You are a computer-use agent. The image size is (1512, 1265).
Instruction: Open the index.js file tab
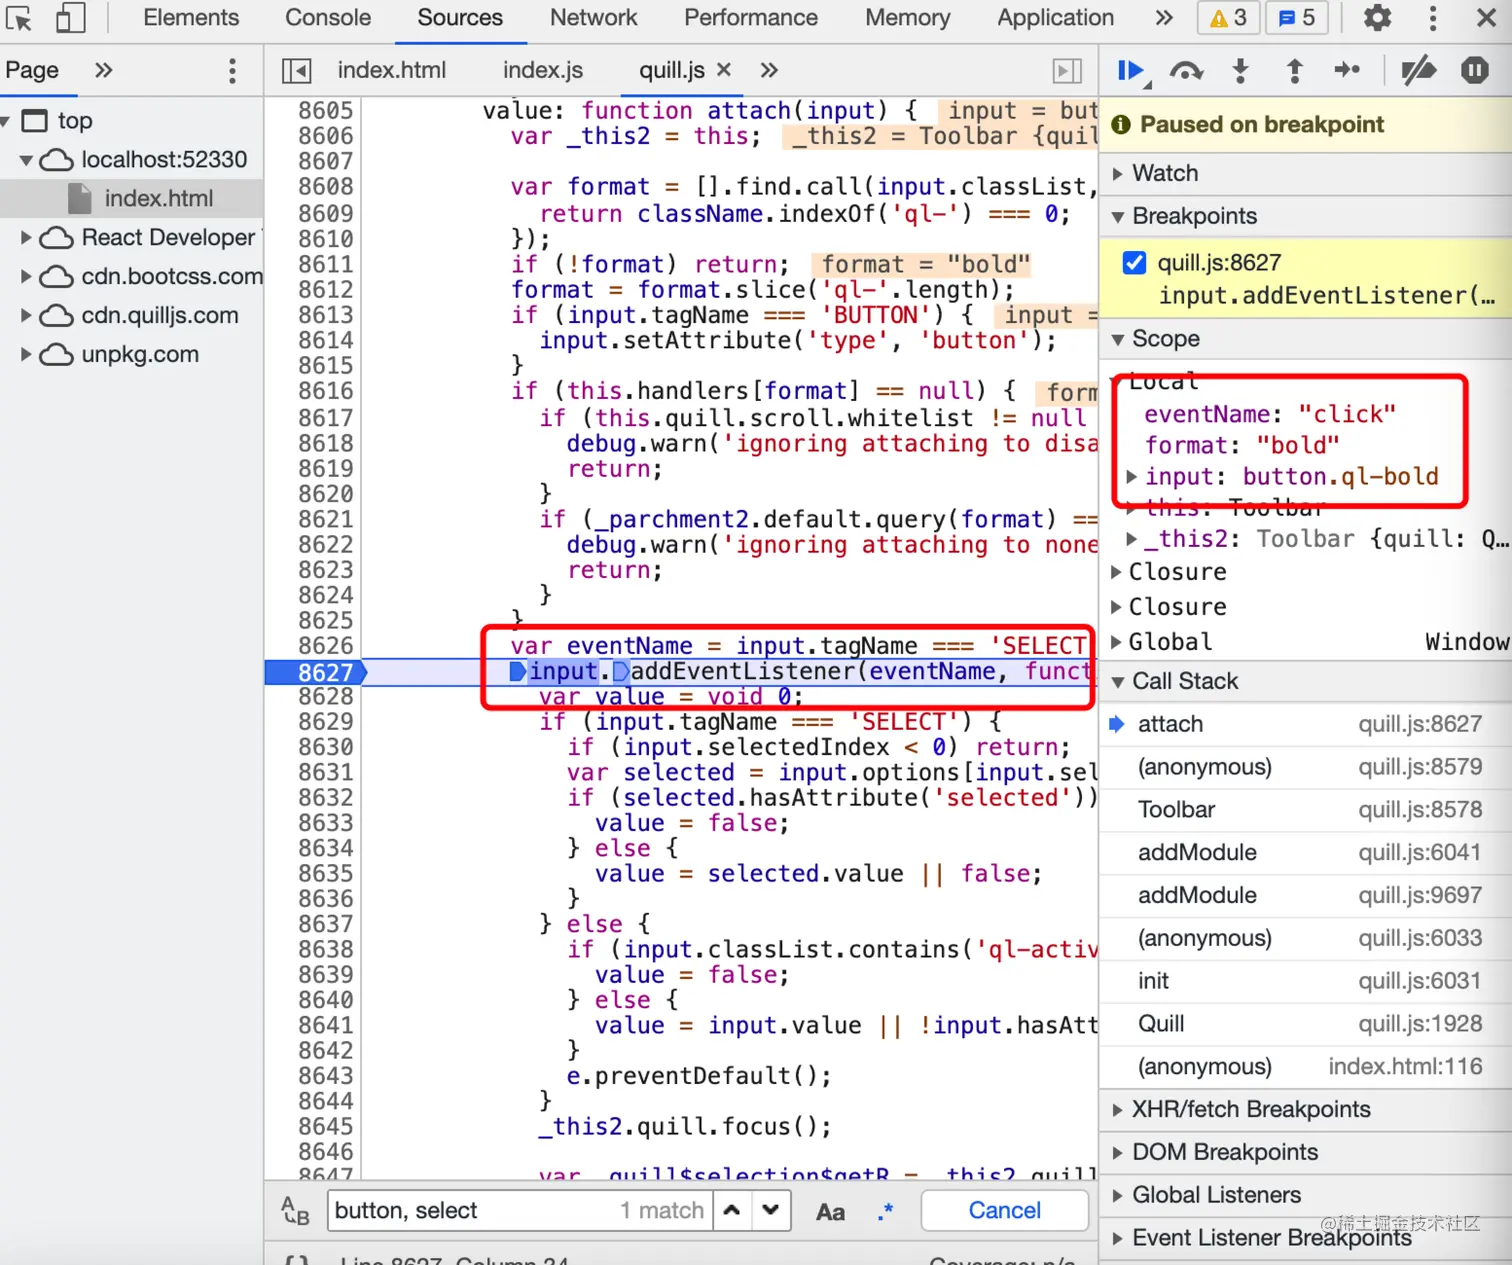click(x=543, y=70)
